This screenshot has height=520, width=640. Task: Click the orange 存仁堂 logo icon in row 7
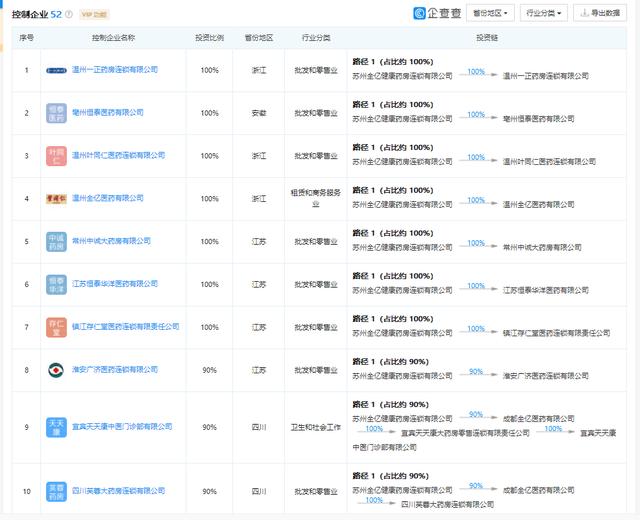pos(56,327)
